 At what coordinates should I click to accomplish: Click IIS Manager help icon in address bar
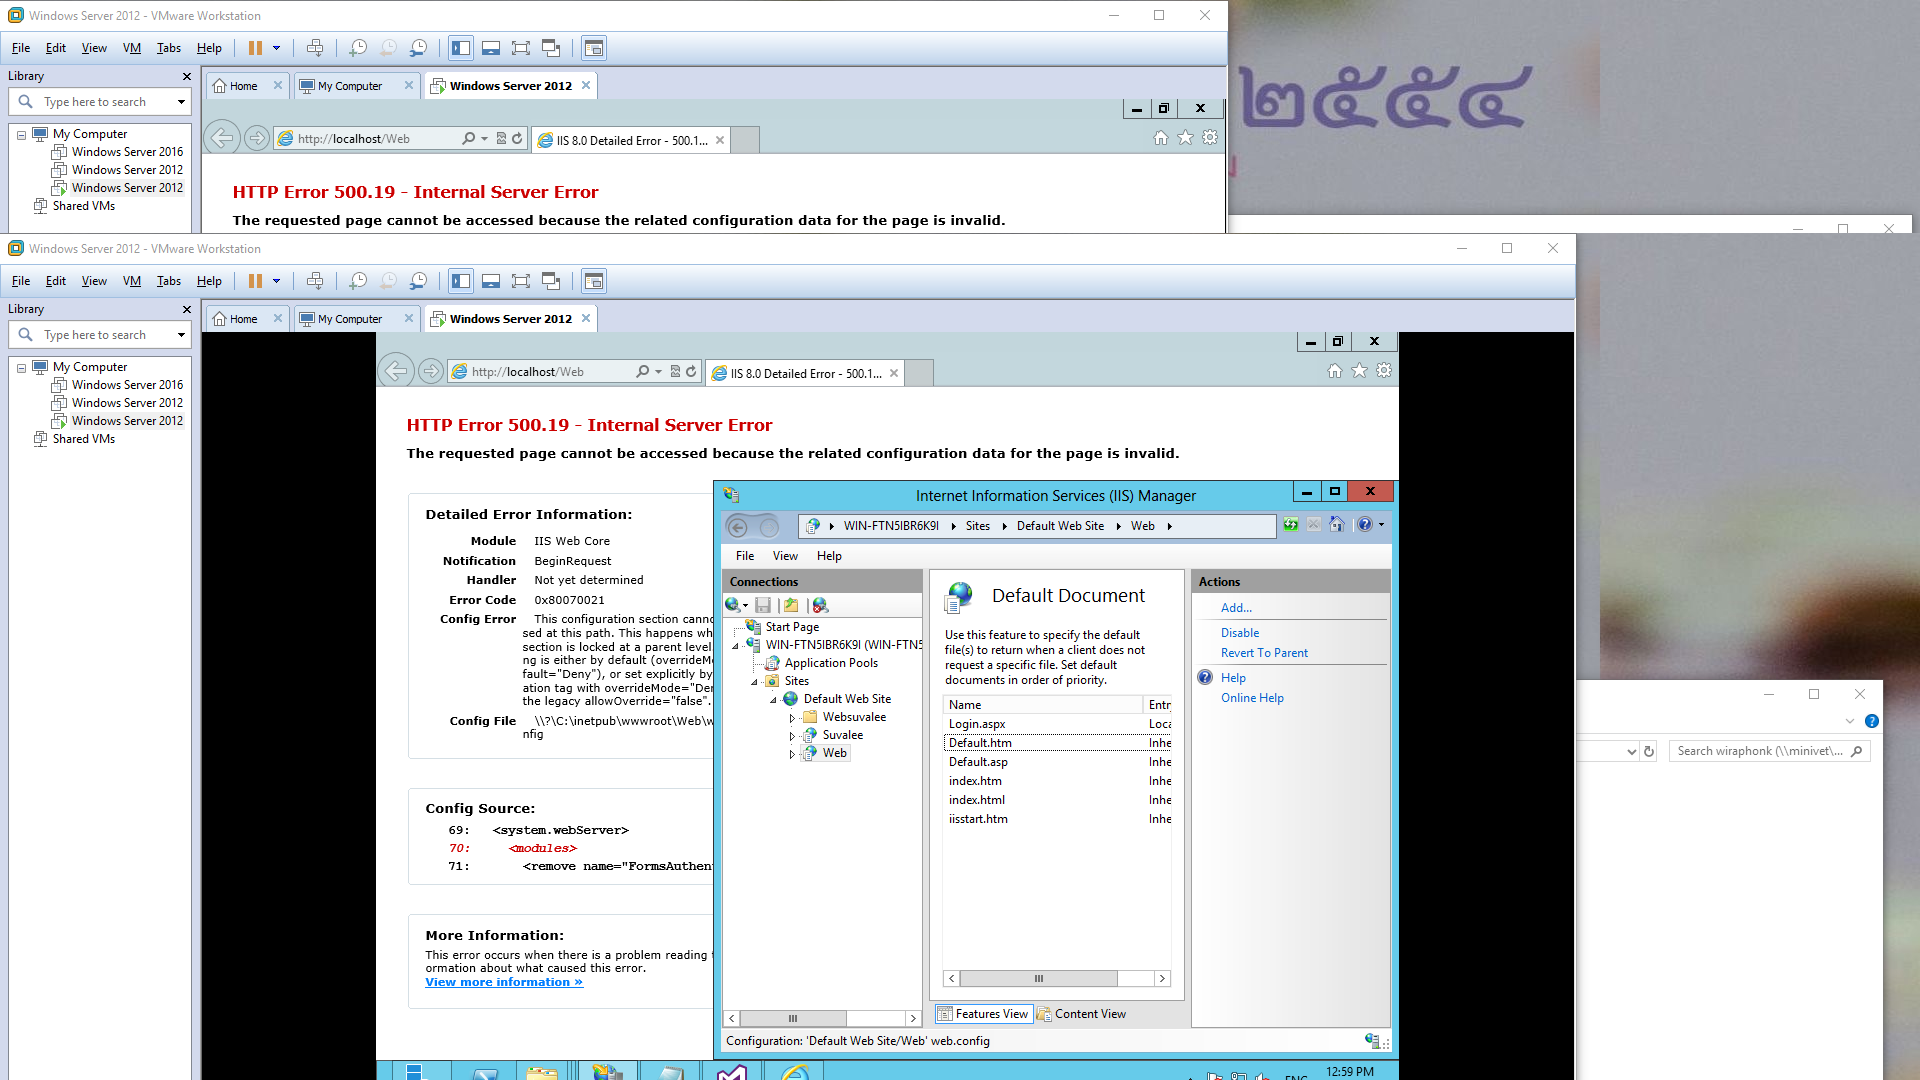(1365, 525)
